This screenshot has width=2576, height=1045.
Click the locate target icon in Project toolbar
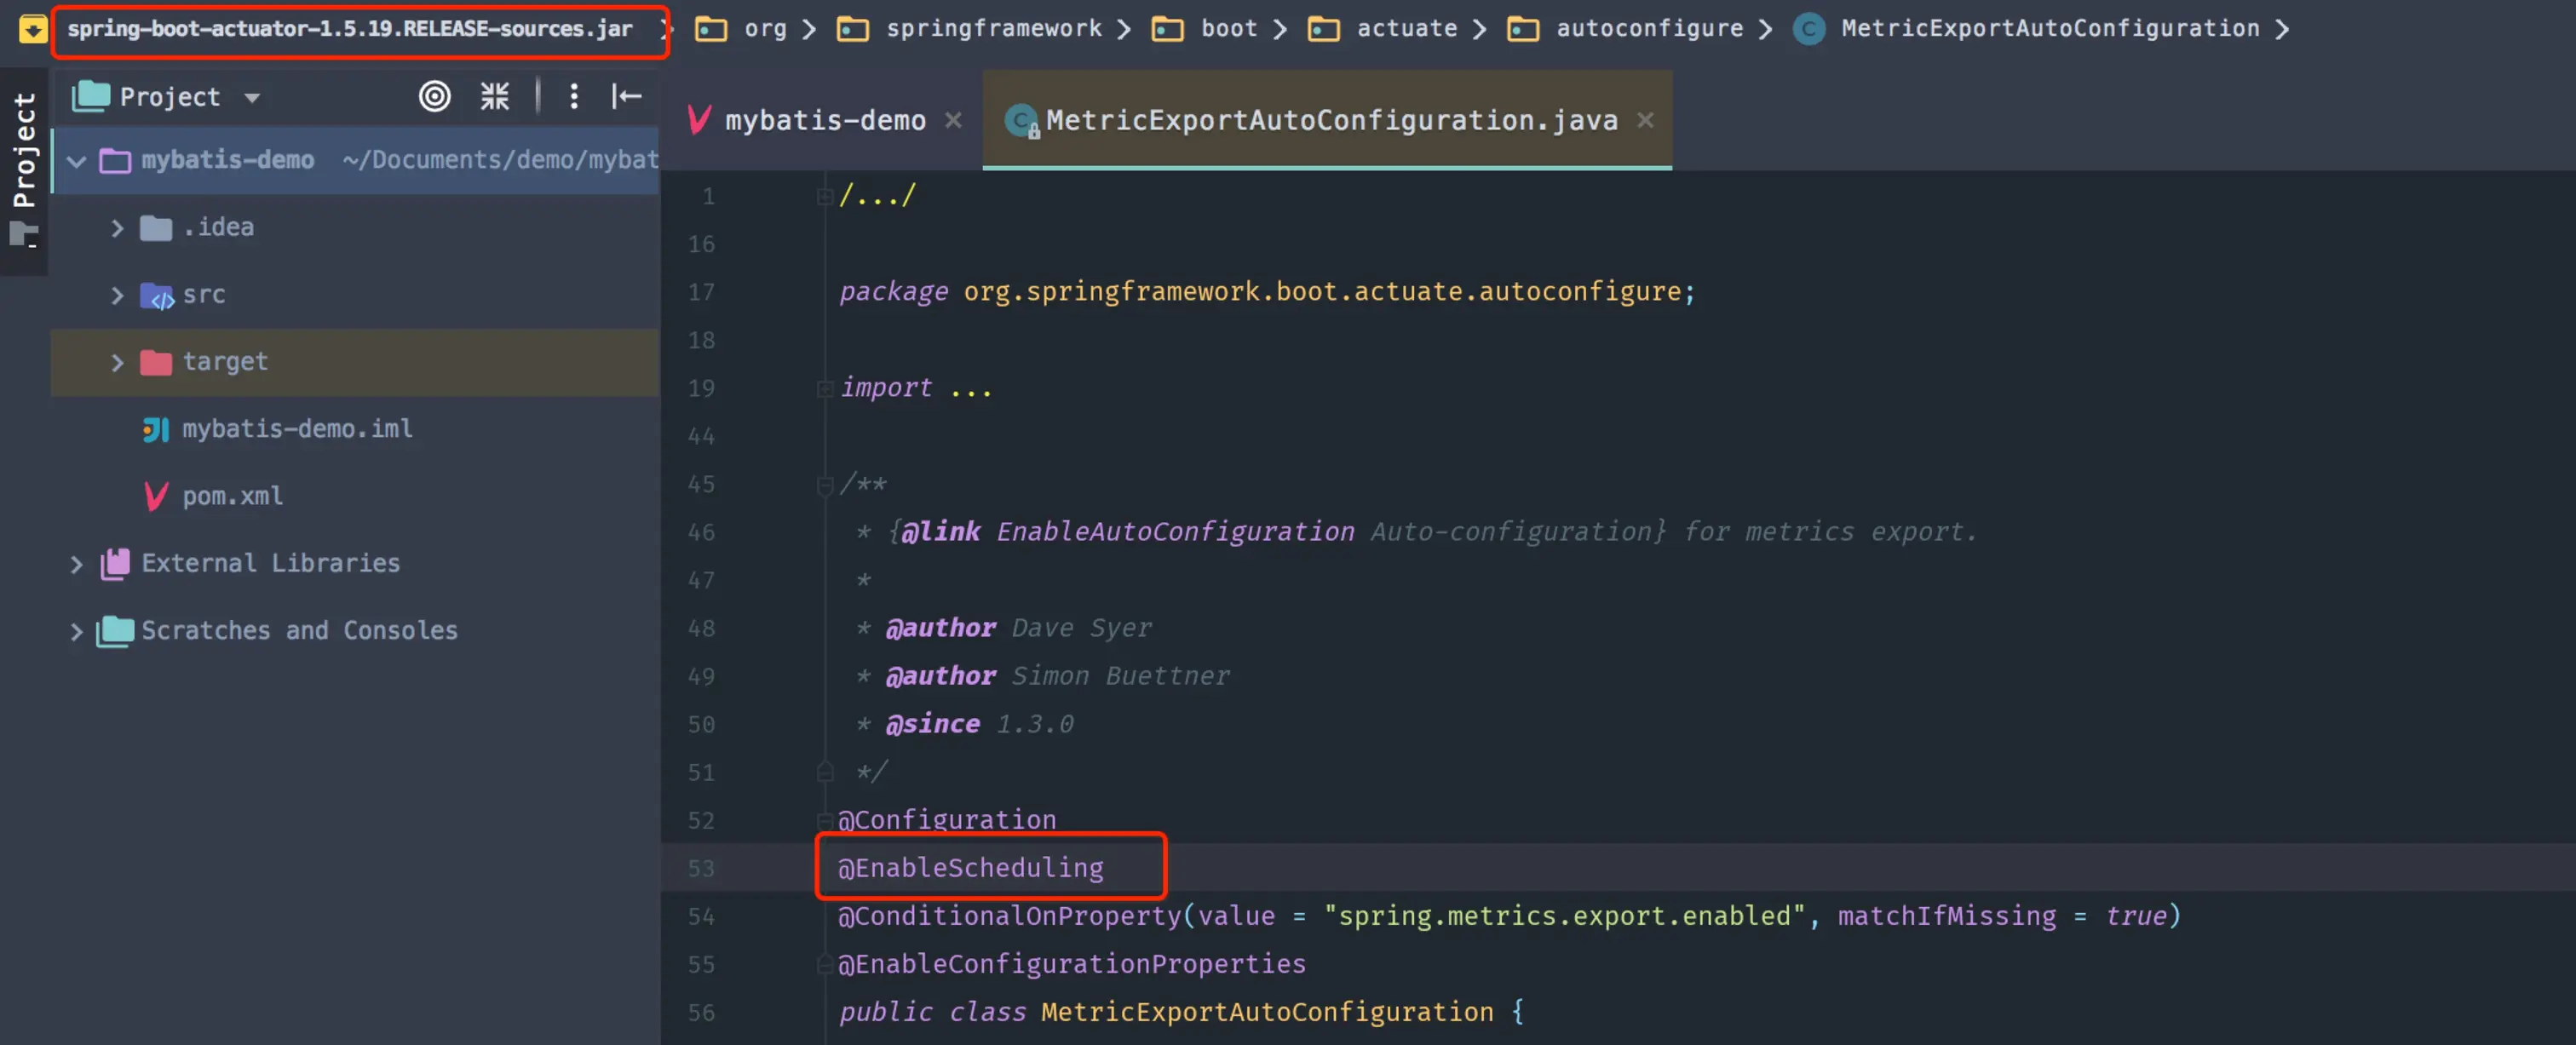[434, 97]
